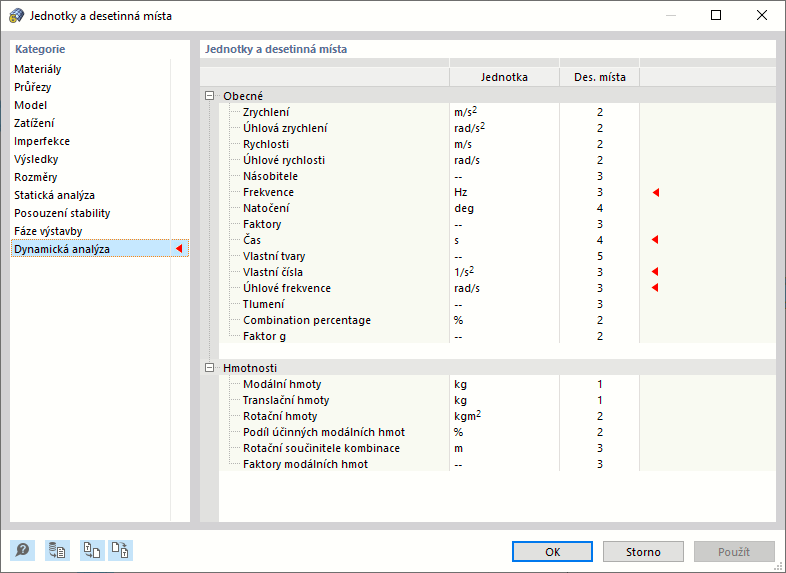Confirm with the OK button

pos(552,551)
